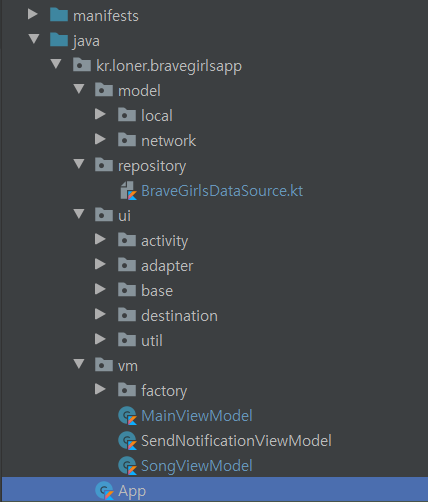Viewport: 428px width, 502px height.
Task: Select the destination package label
Action: pos(179,316)
